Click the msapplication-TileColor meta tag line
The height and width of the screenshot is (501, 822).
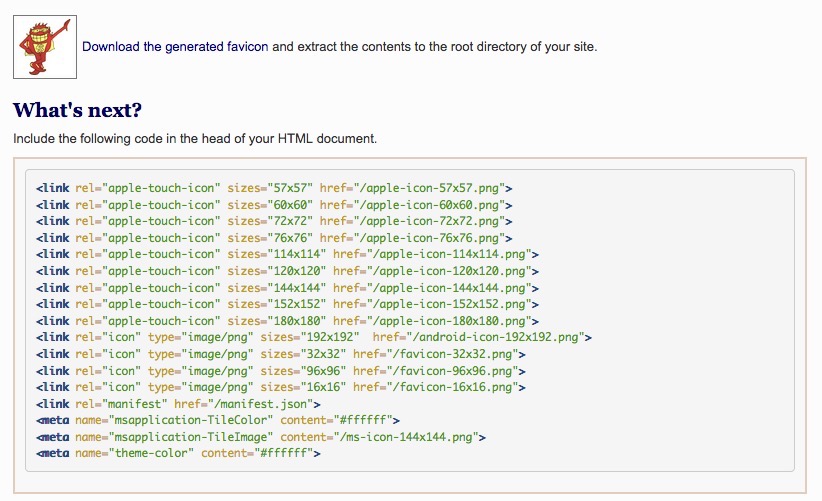218,420
